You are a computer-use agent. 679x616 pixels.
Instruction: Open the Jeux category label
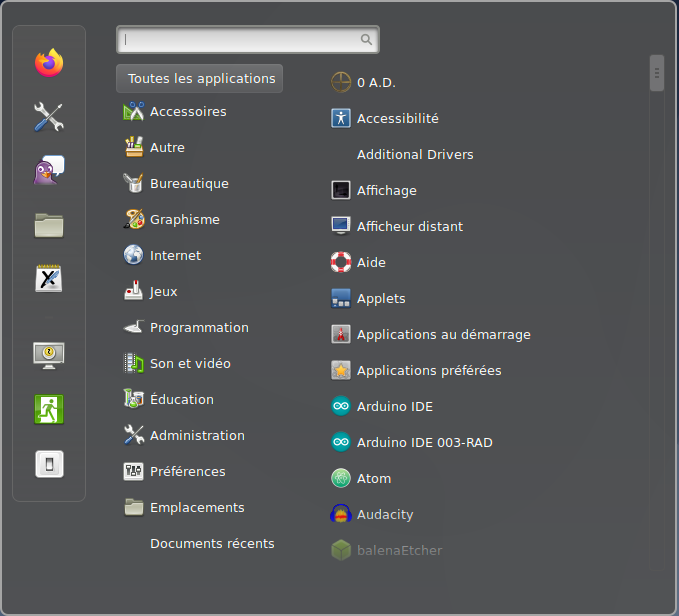click(x=163, y=292)
